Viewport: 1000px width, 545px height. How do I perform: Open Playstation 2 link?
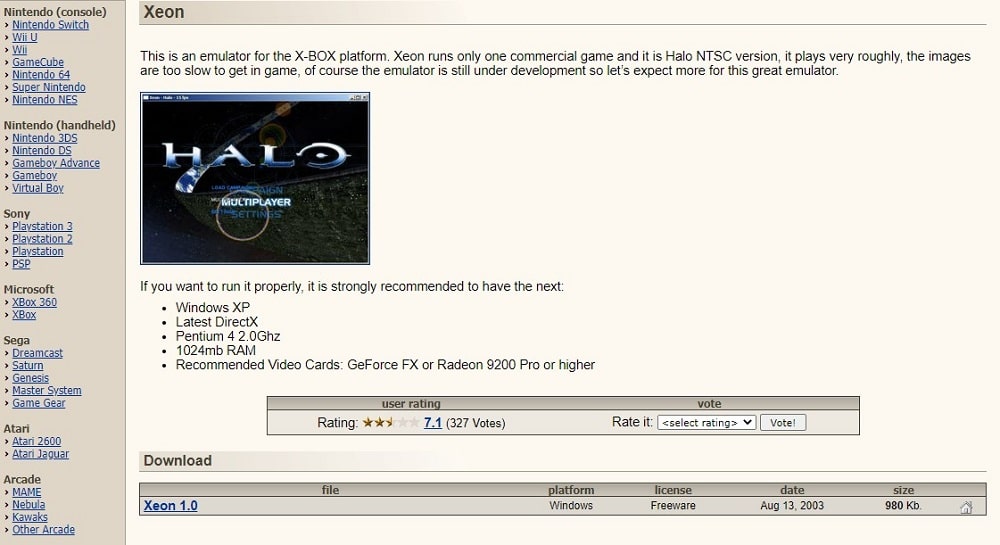pyautogui.click(x=42, y=239)
